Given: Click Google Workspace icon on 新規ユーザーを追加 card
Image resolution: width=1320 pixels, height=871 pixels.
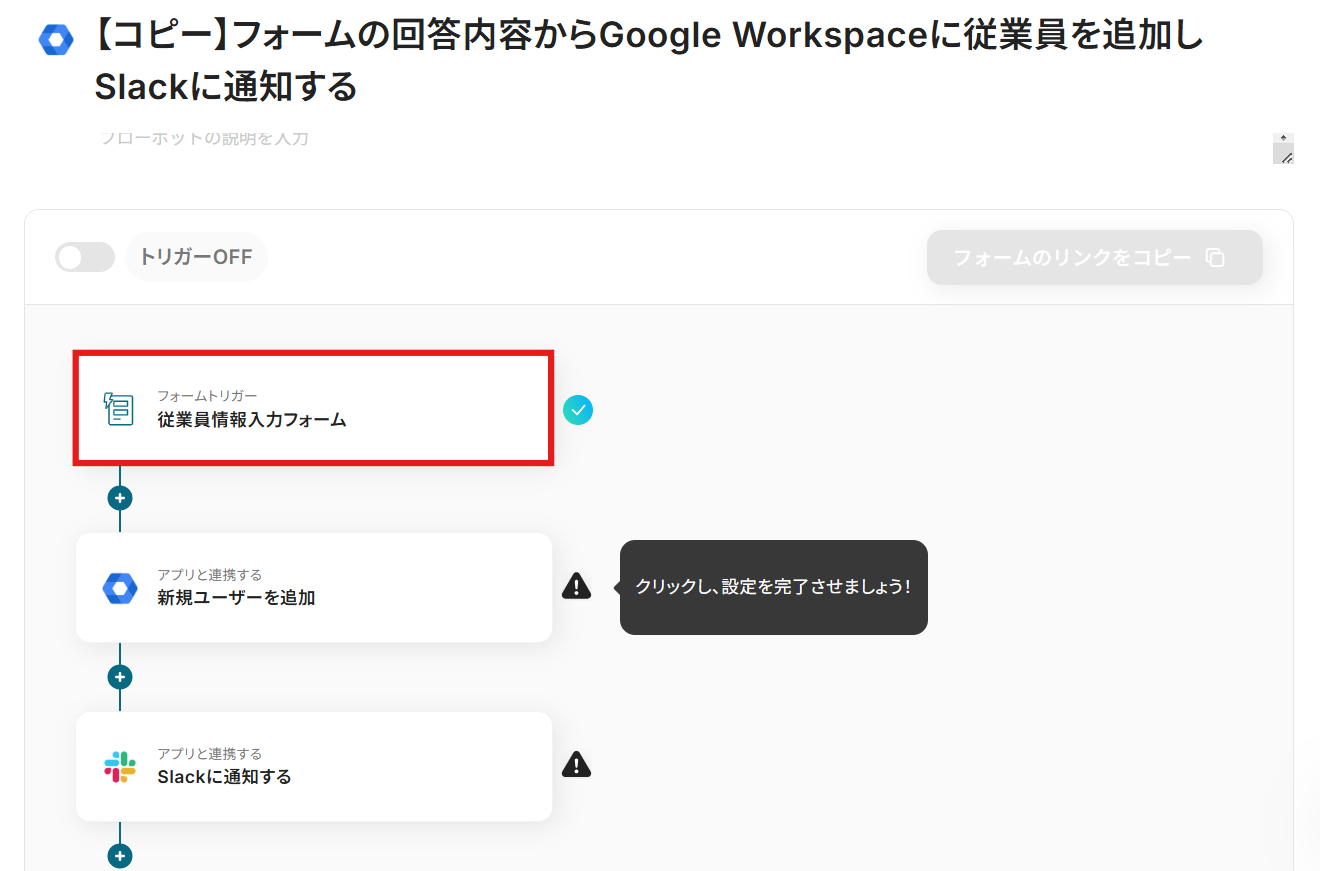Looking at the screenshot, I should (120, 588).
